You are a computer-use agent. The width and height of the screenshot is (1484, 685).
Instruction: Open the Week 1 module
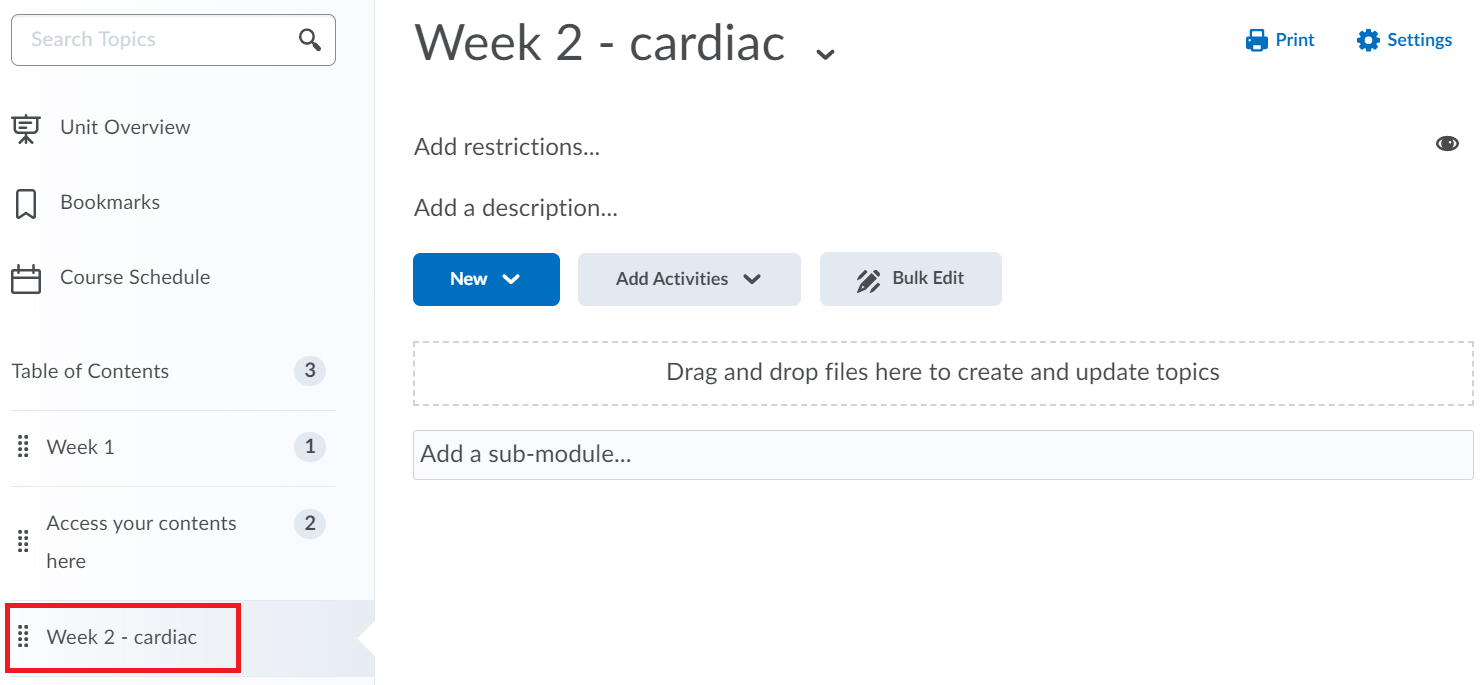tap(81, 447)
